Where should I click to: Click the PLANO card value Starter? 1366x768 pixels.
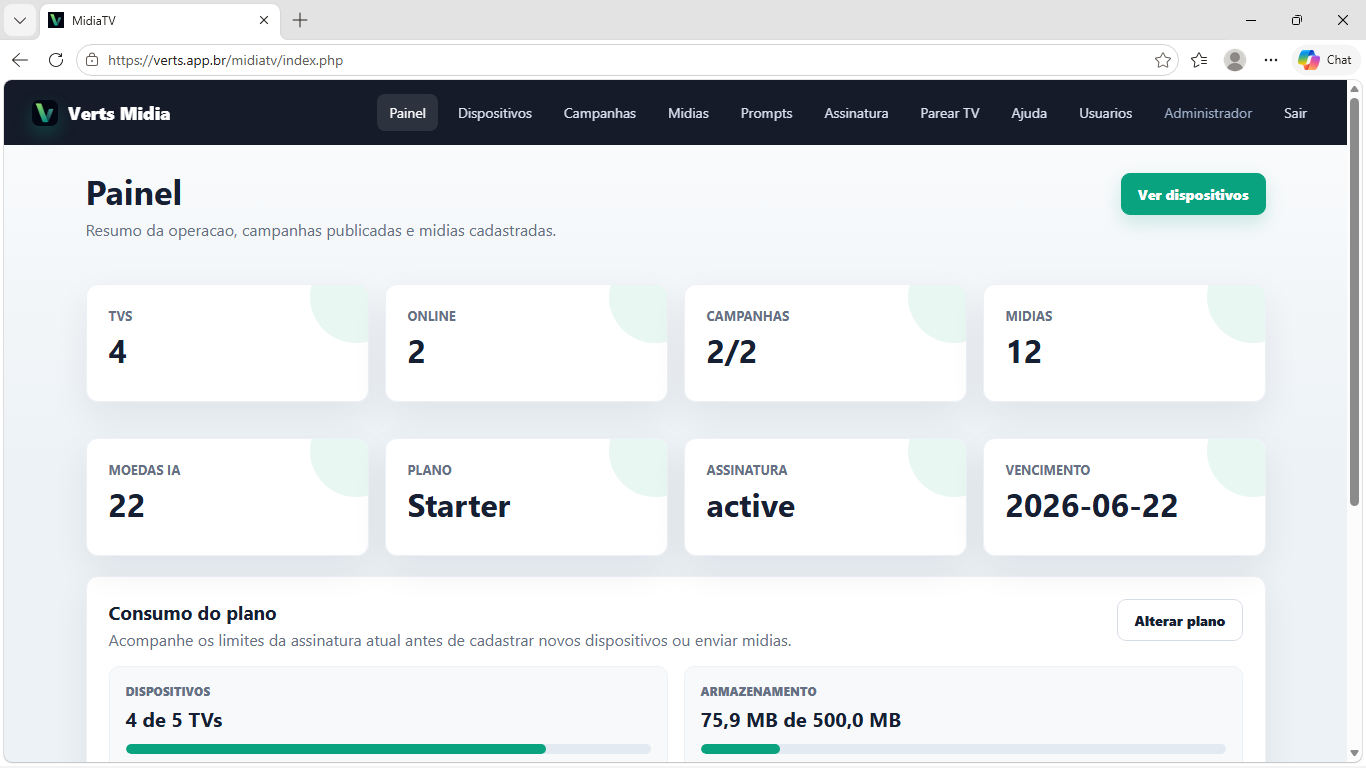459,506
